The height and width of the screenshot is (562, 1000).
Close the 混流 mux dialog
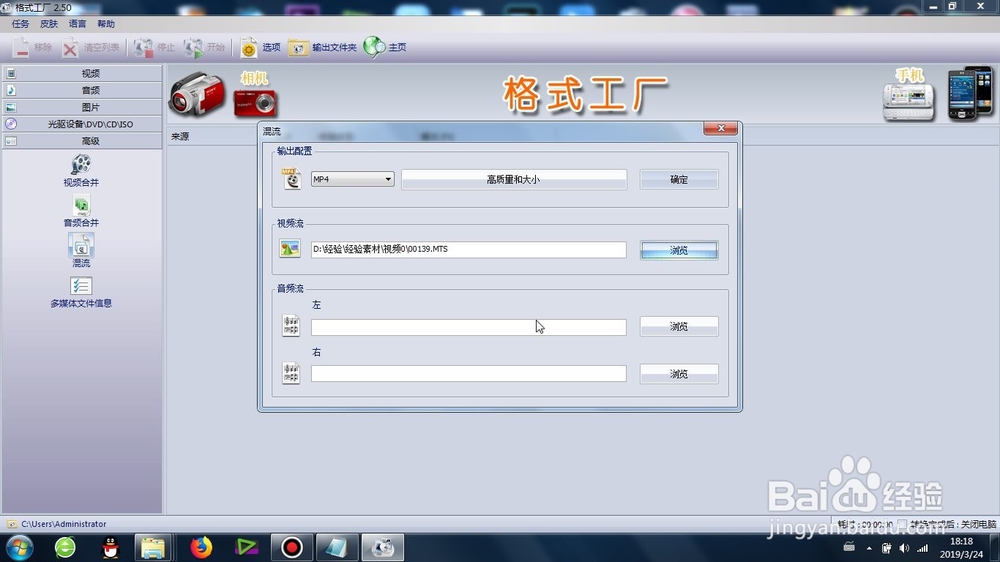721,128
